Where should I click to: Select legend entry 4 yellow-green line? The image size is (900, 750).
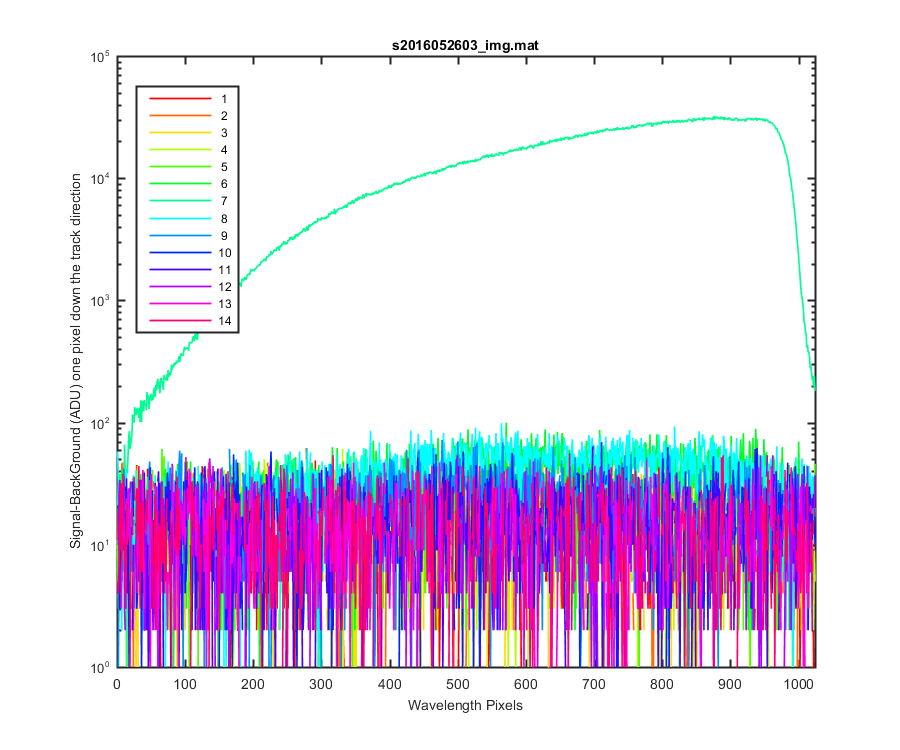[x=180, y=150]
